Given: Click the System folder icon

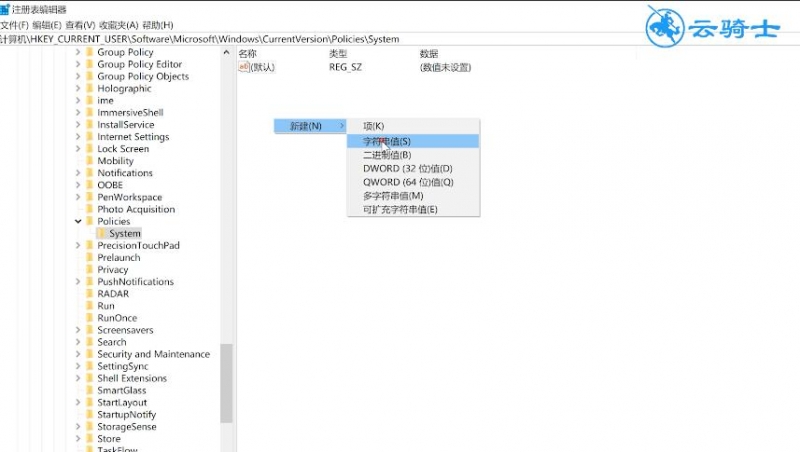Looking at the screenshot, I should click(x=102, y=233).
